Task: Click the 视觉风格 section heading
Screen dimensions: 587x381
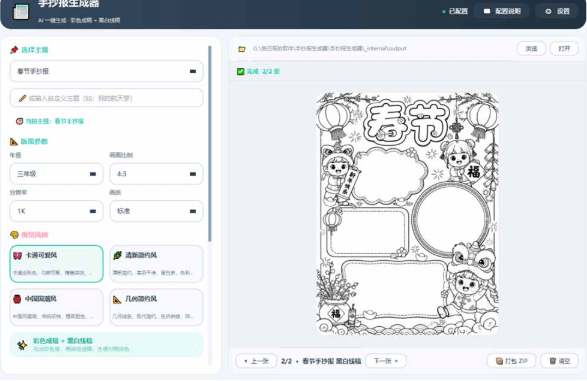Action: click(34, 235)
